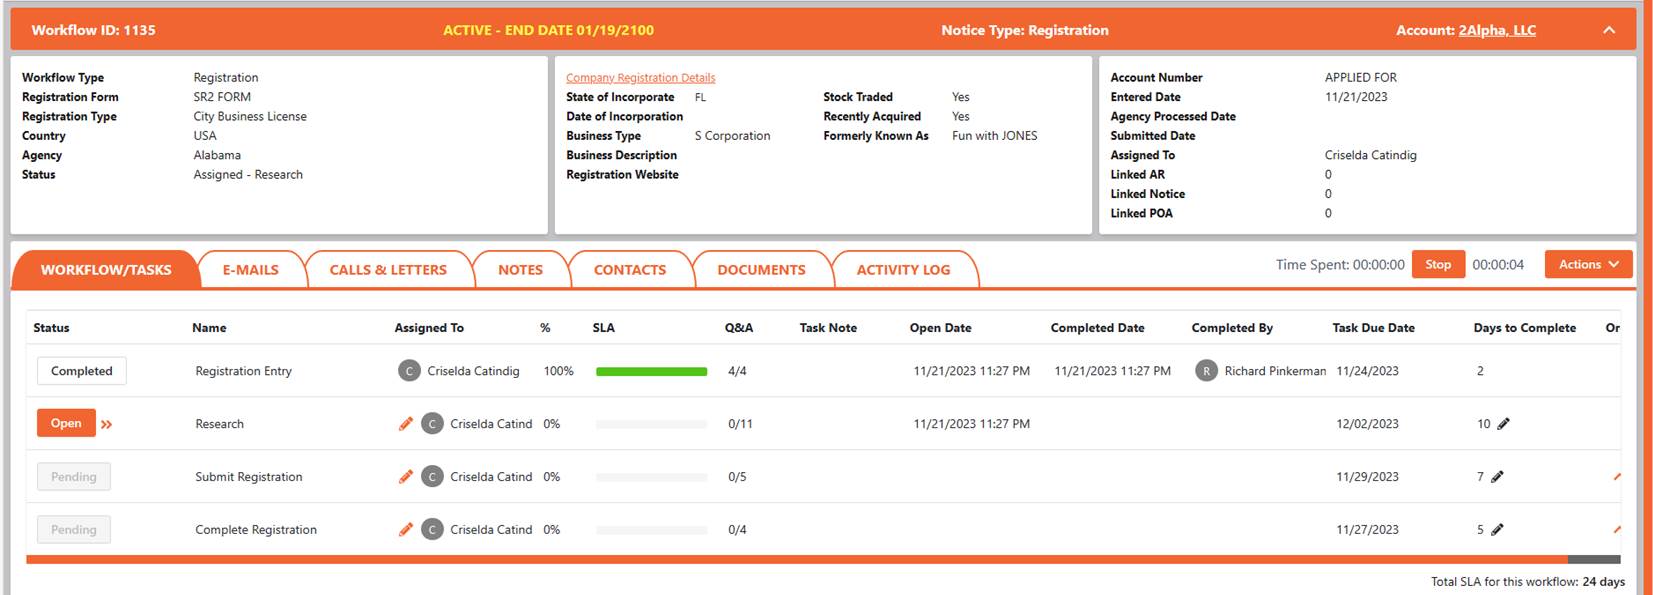Click the Open status button for Research

(66, 424)
